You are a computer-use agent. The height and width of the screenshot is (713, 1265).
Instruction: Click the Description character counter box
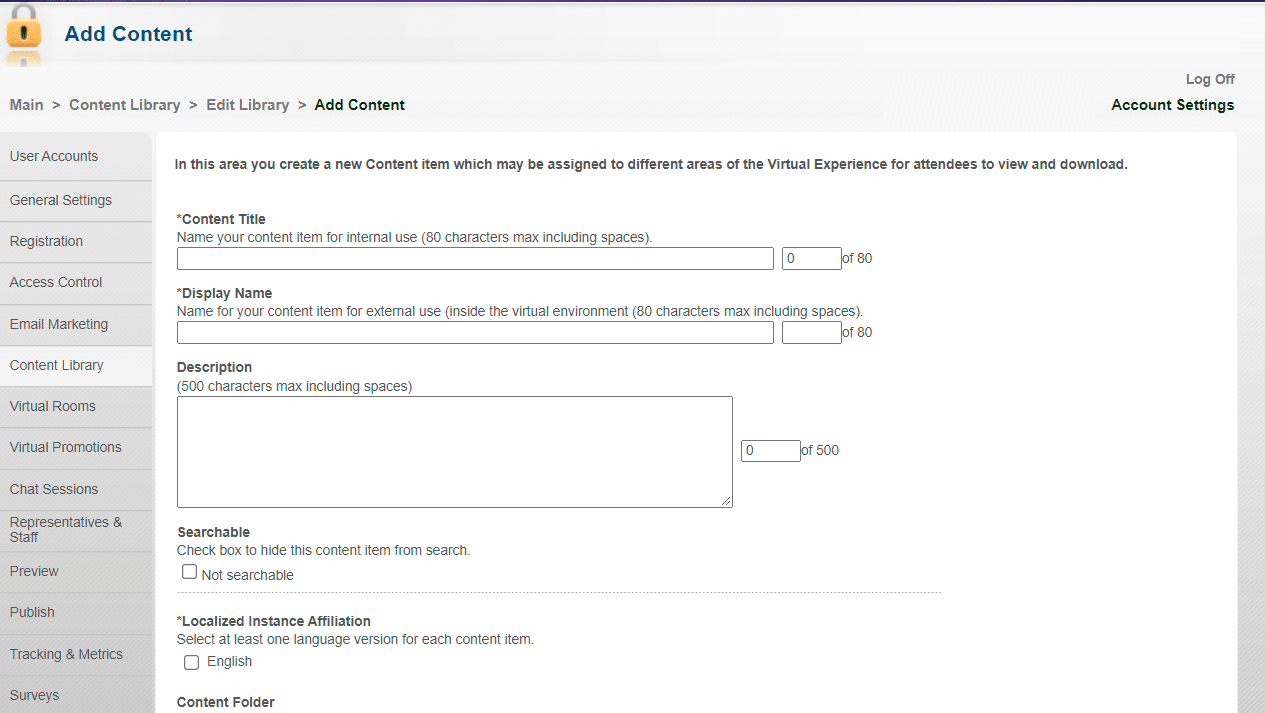pos(770,451)
